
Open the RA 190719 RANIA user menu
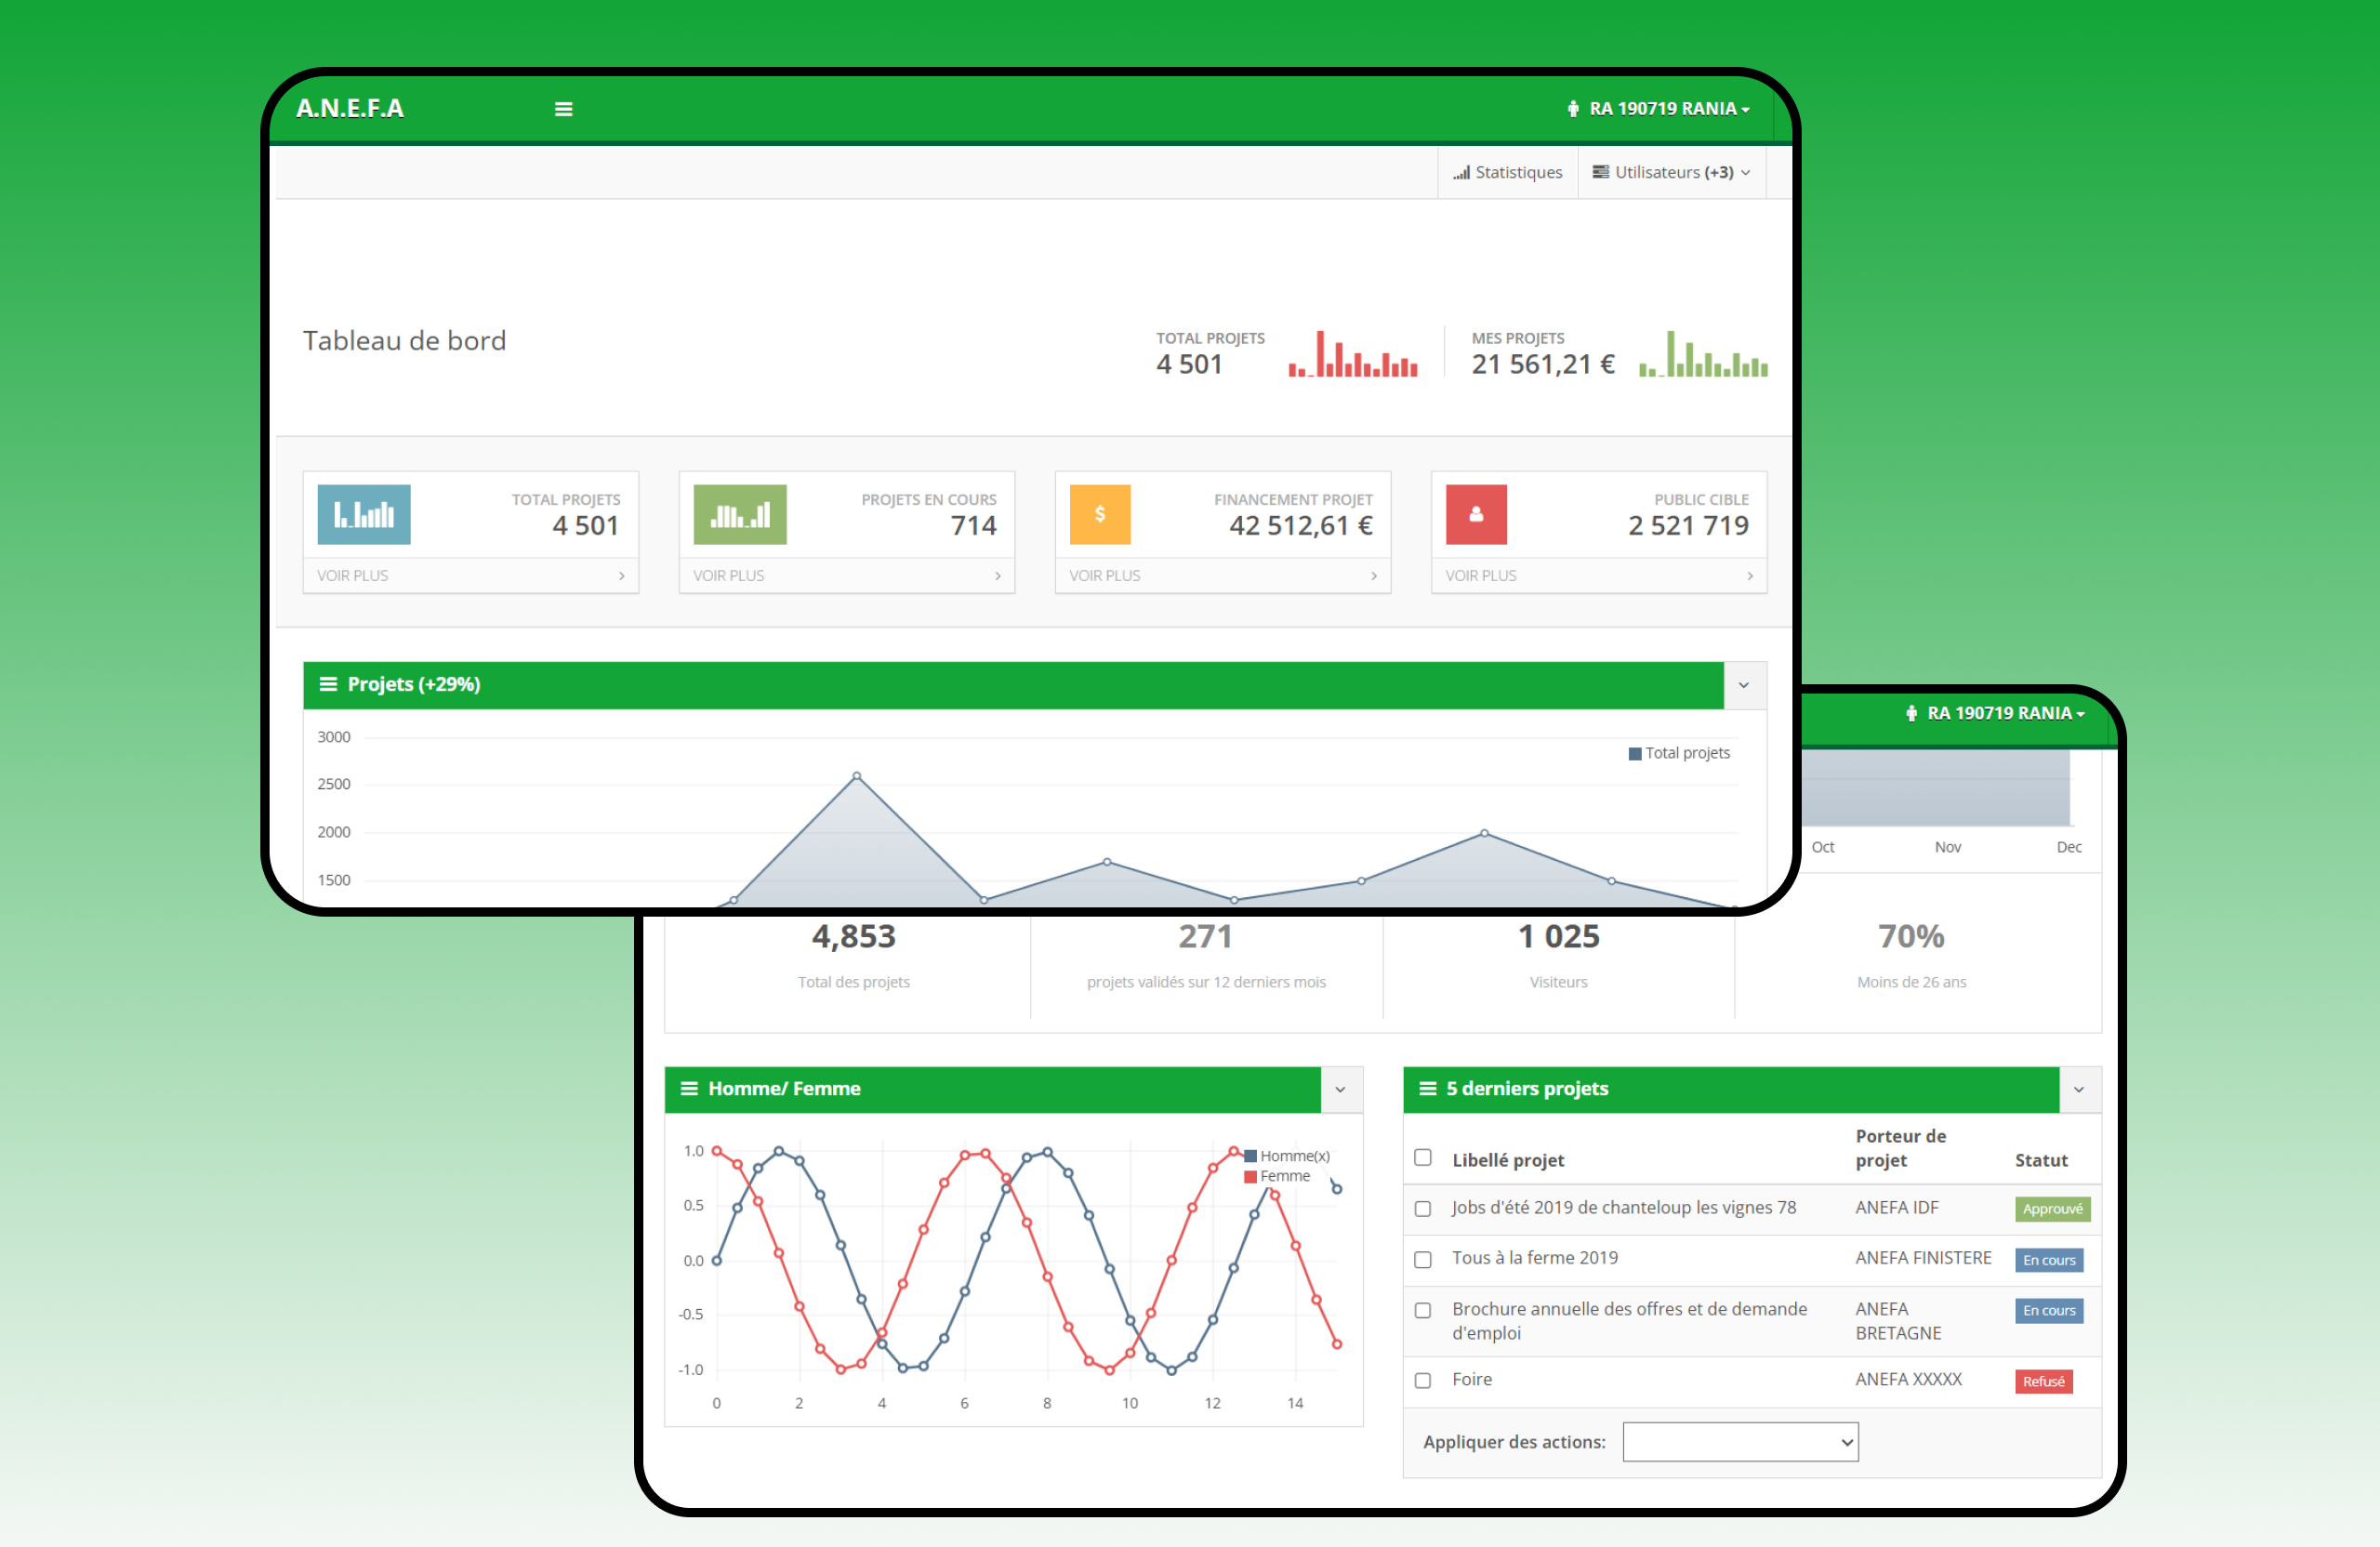click(1660, 109)
